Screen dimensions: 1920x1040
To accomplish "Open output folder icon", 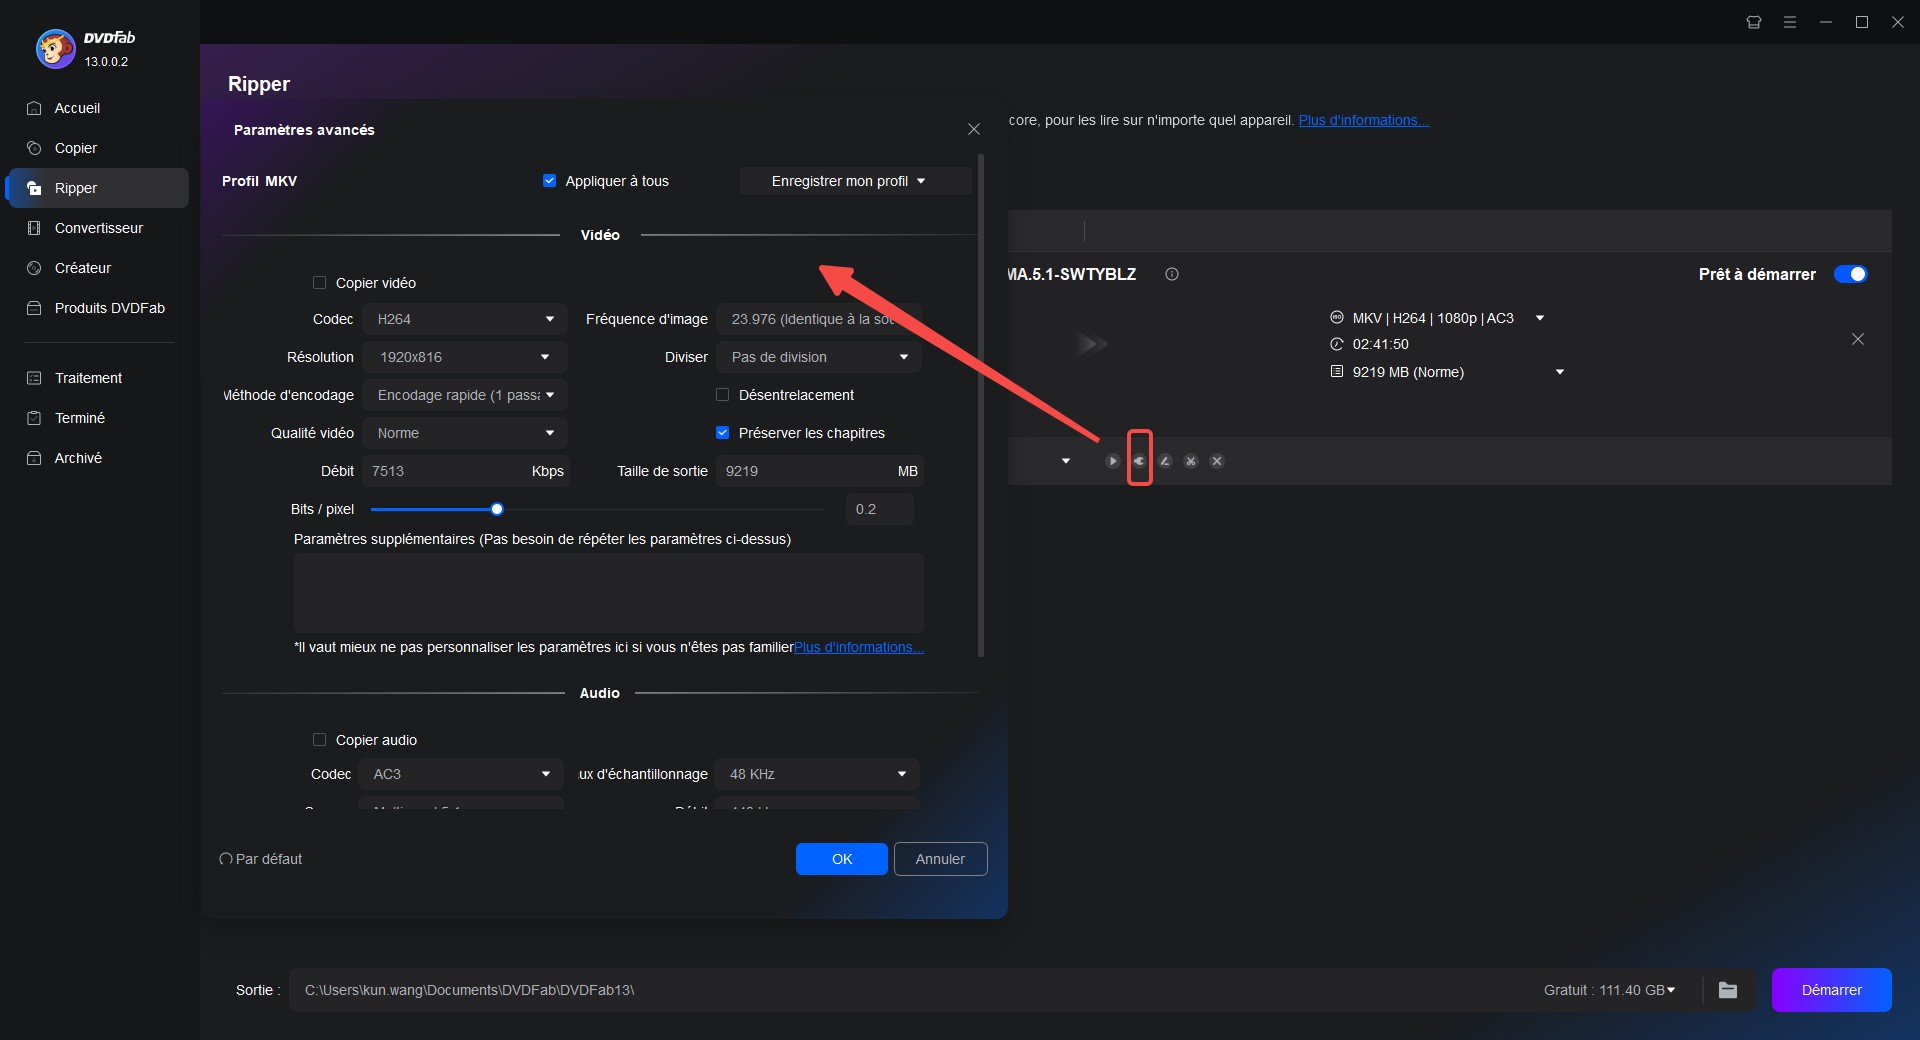I will pyautogui.click(x=1728, y=990).
